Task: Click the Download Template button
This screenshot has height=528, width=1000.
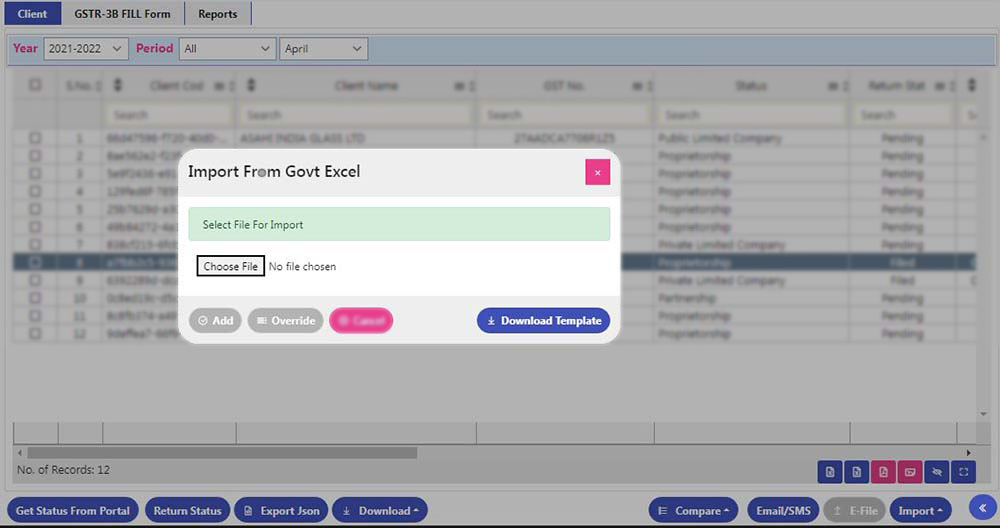Action: [543, 321]
